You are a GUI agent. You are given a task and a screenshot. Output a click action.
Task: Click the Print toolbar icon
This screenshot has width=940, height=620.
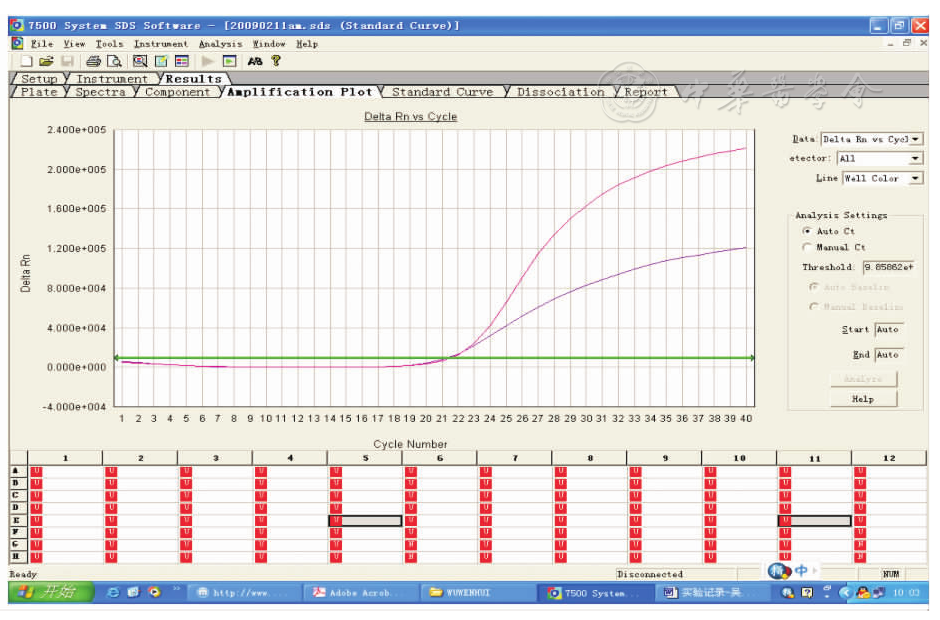click(x=93, y=61)
